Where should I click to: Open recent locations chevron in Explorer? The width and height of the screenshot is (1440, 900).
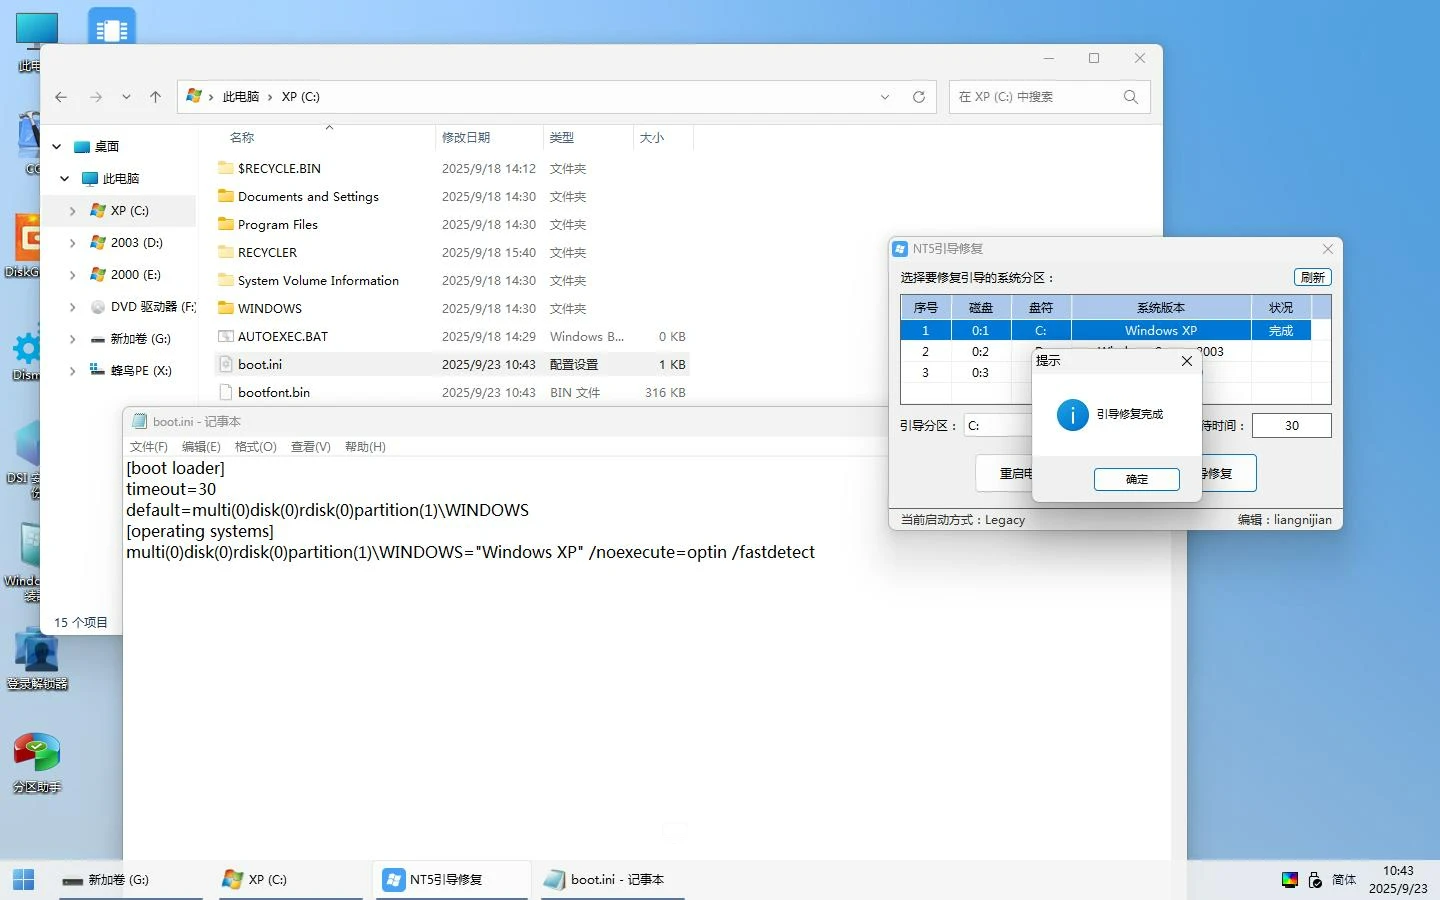point(126,97)
